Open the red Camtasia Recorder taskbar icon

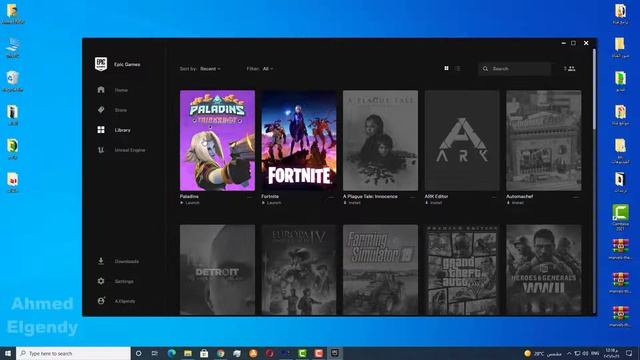[x=318, y=353]
